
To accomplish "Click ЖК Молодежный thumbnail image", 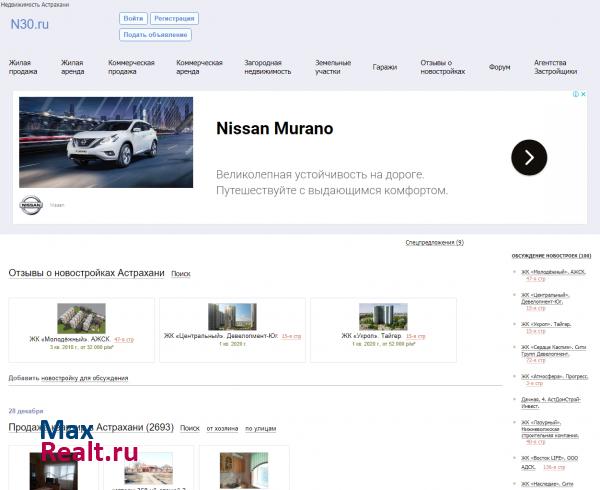I will point(81,318).
